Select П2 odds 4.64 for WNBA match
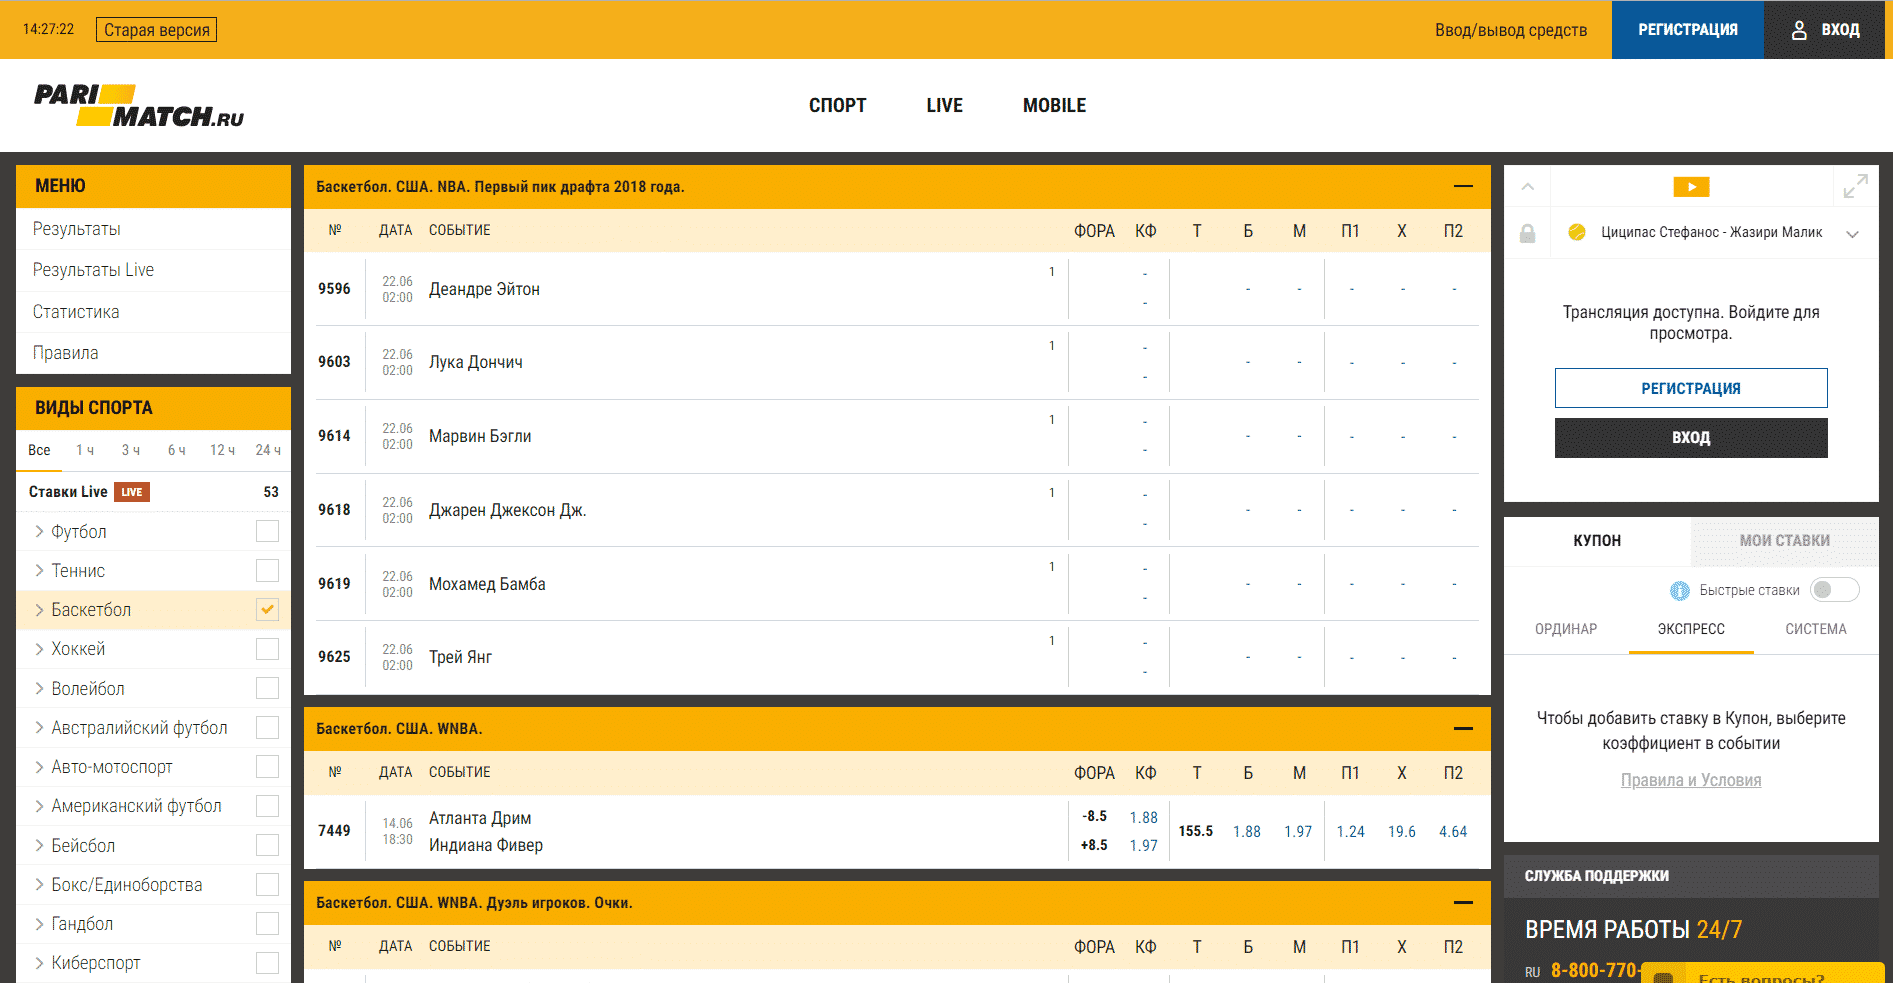This screenshot has width=1893, height=983. (x=1453, y=832)
